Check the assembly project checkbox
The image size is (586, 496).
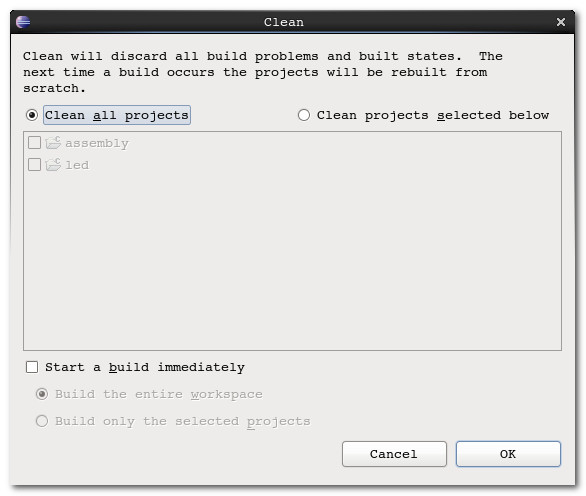tap(34, 142)
